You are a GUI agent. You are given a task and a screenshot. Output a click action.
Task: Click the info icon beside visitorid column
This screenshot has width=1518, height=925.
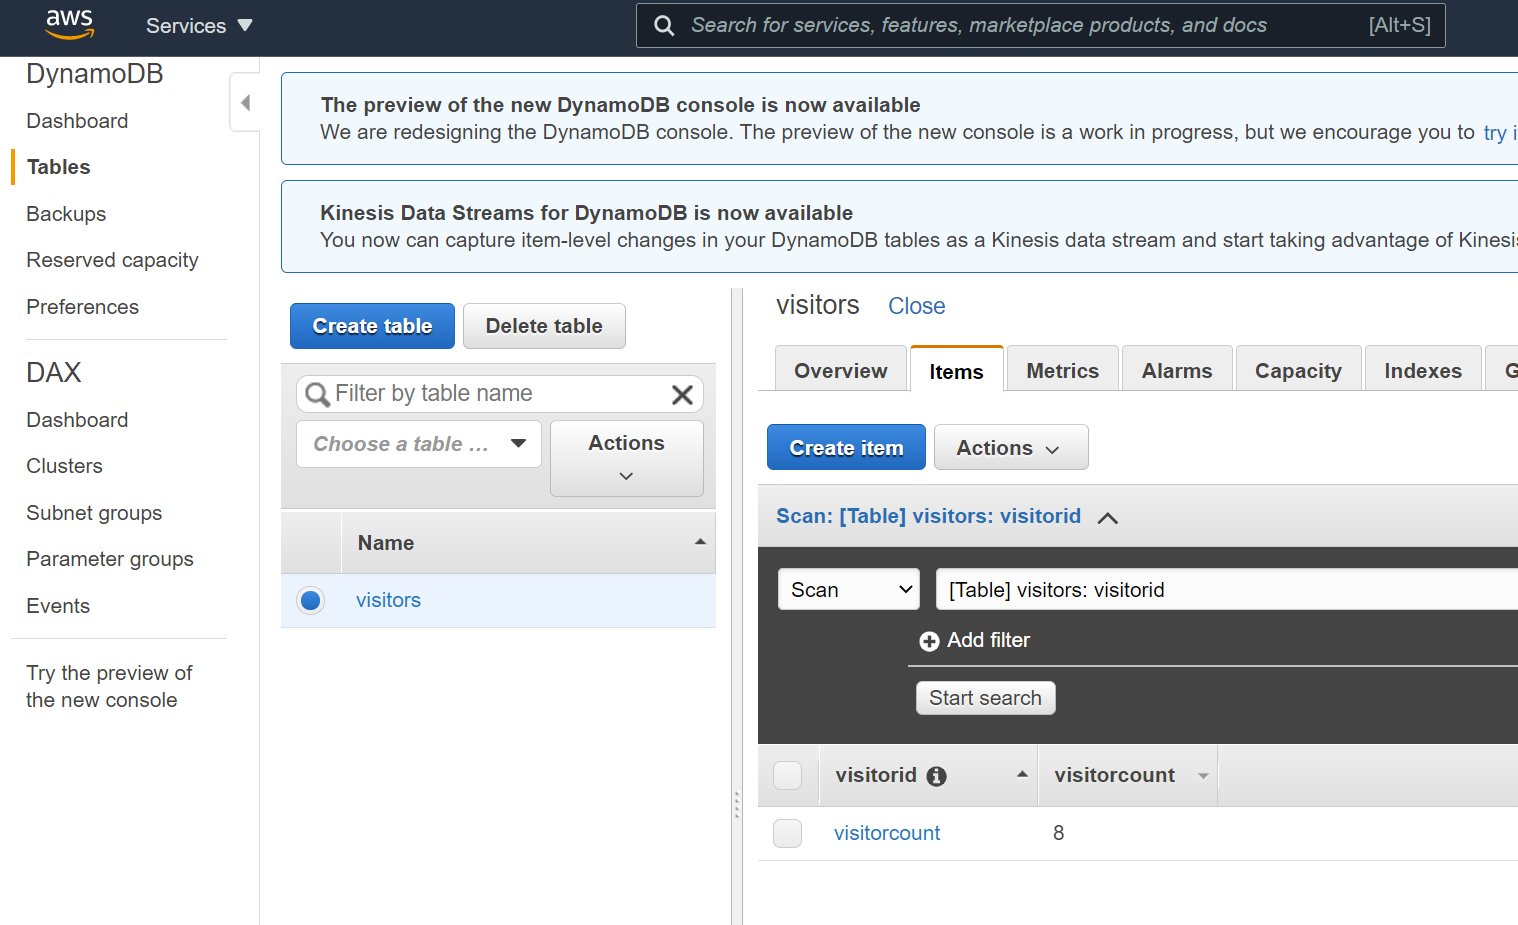coord(936,776)
